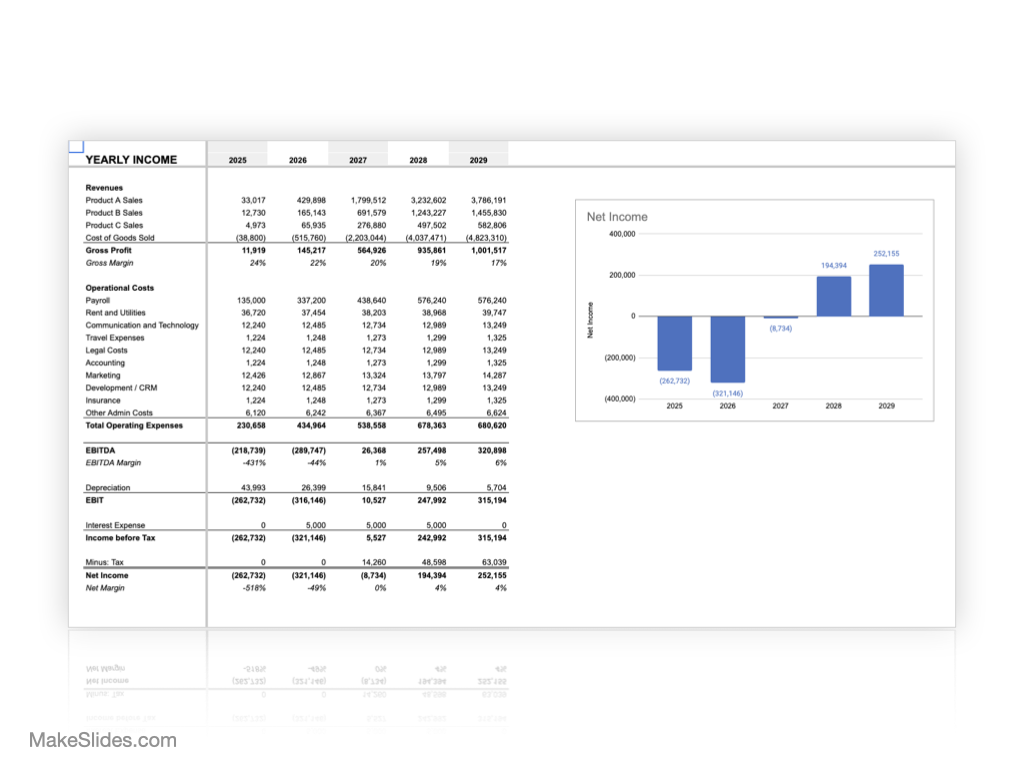The height and width of the screenshot is (768, 1024).
Task: Click the MakeSlides.com watermark link
Action: tap(103, 741)
